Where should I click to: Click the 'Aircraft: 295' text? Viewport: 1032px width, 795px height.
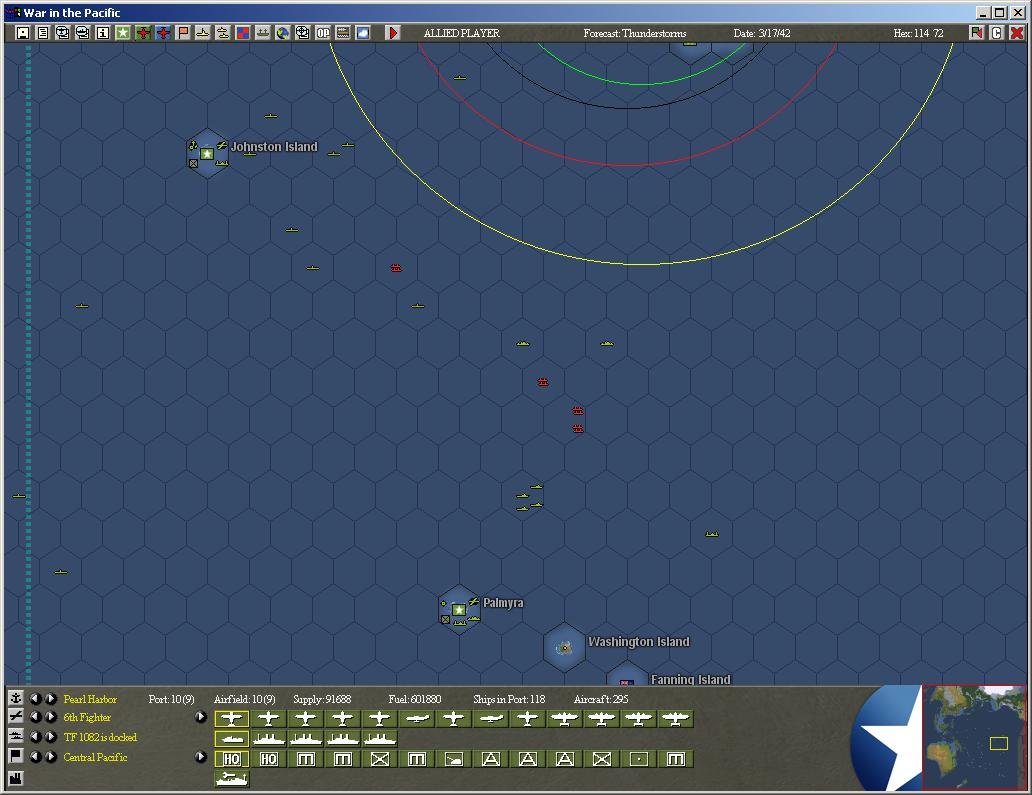click(601, 699)
